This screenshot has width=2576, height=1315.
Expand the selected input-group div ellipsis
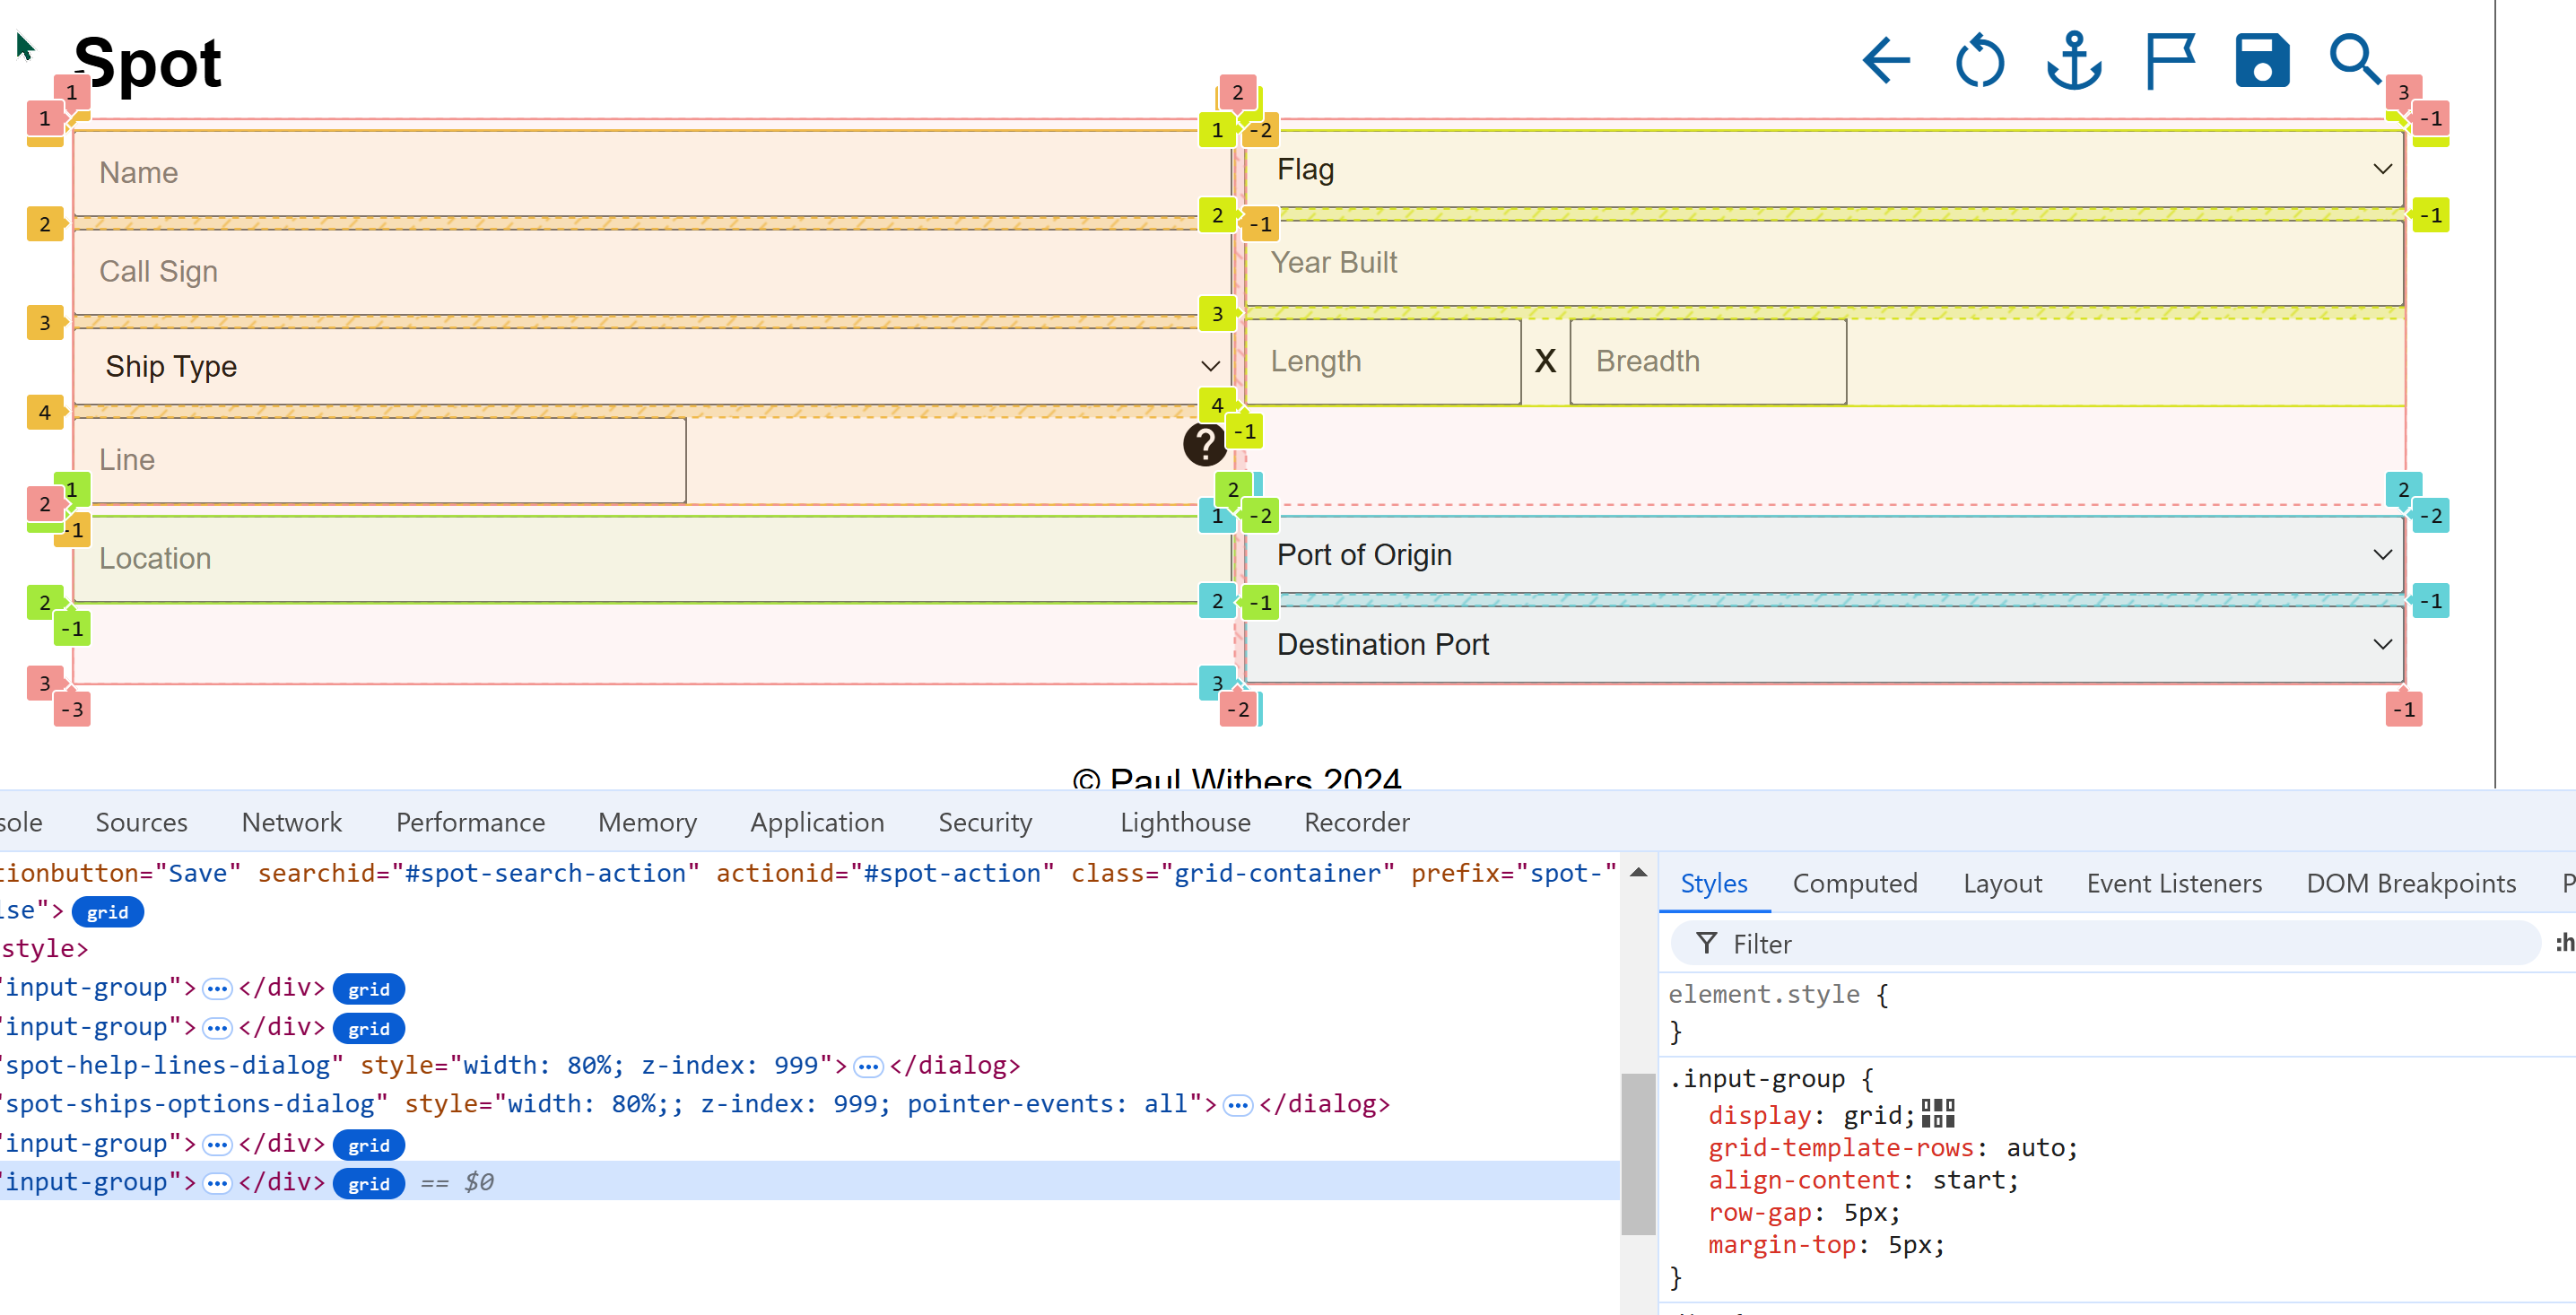coord(217,1183)
